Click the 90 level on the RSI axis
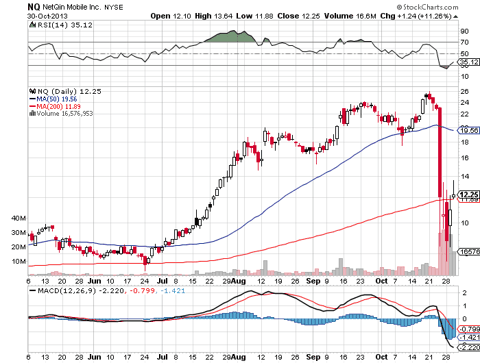 465,31
